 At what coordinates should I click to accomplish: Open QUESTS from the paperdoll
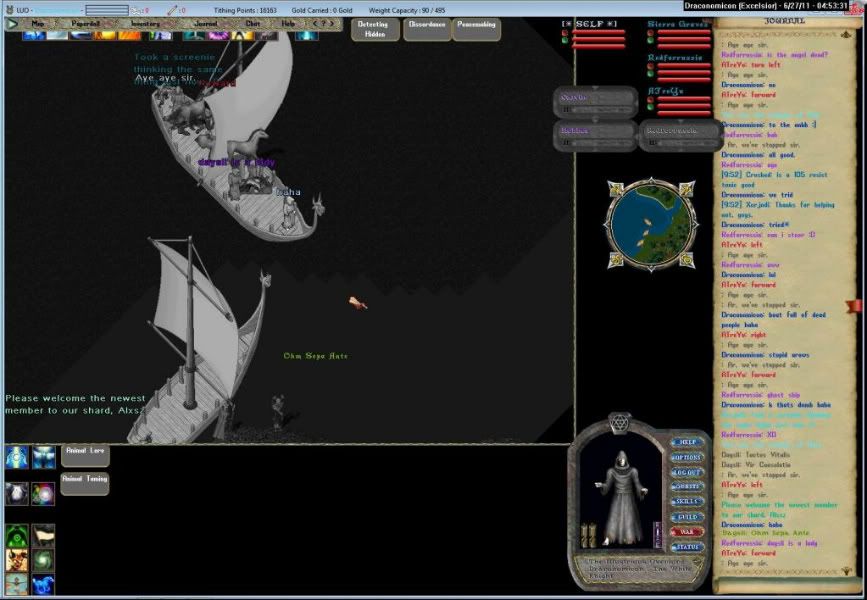point(687,487)
